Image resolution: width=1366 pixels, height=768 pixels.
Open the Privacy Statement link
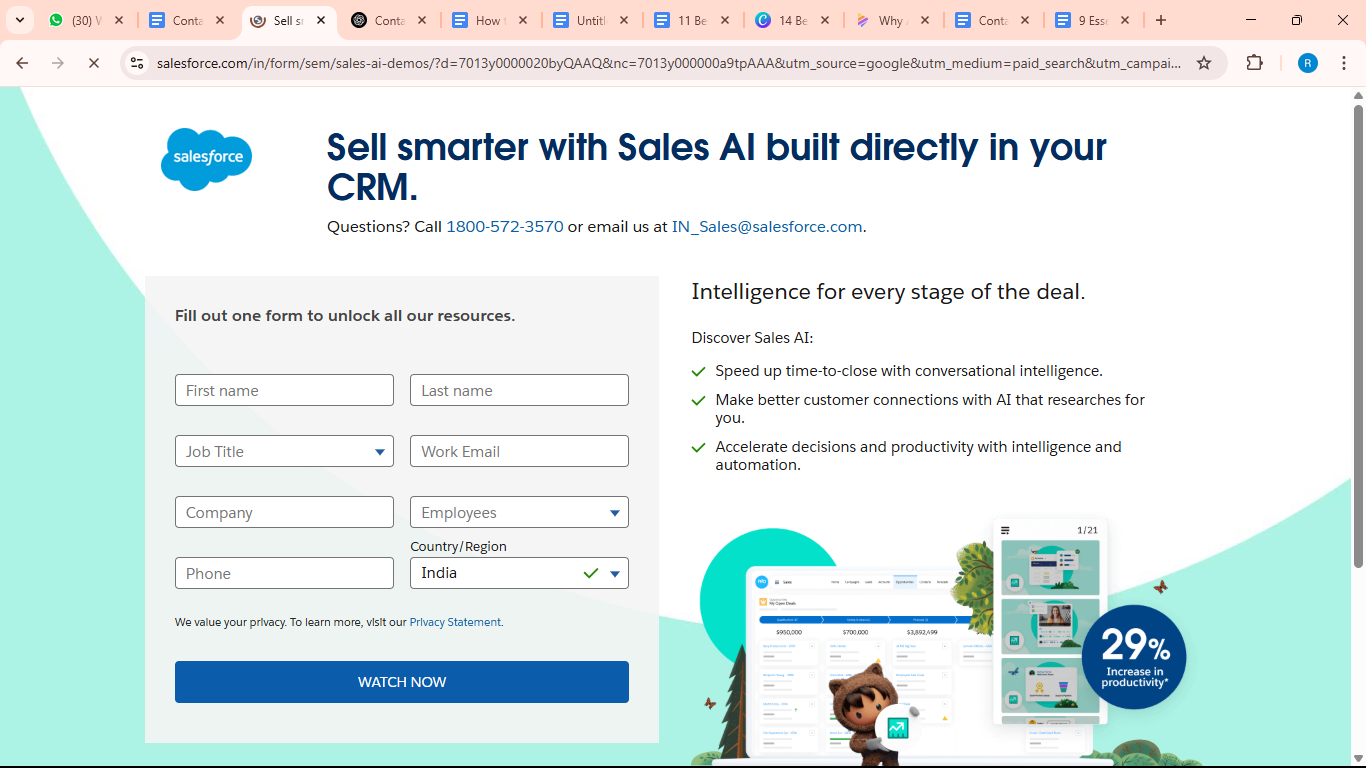pyautogui.click(x=454, y=621)
